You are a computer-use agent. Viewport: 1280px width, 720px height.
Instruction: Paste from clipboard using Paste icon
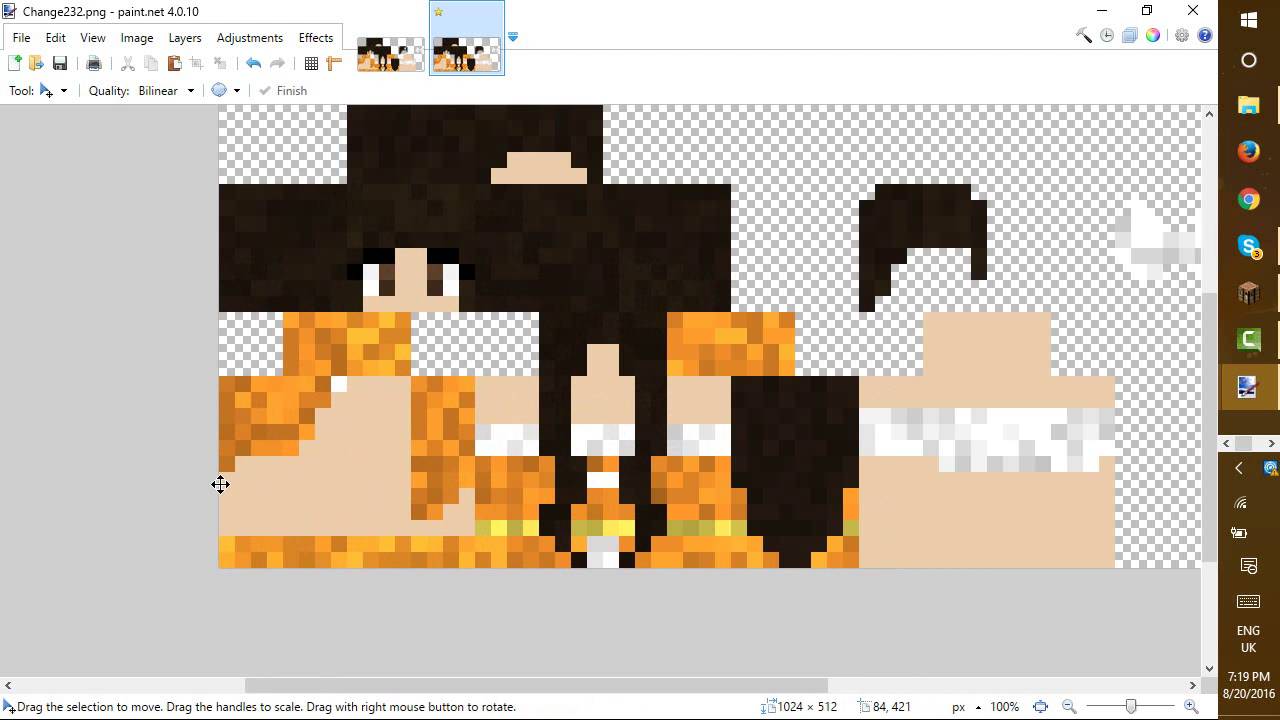point(174,63)
